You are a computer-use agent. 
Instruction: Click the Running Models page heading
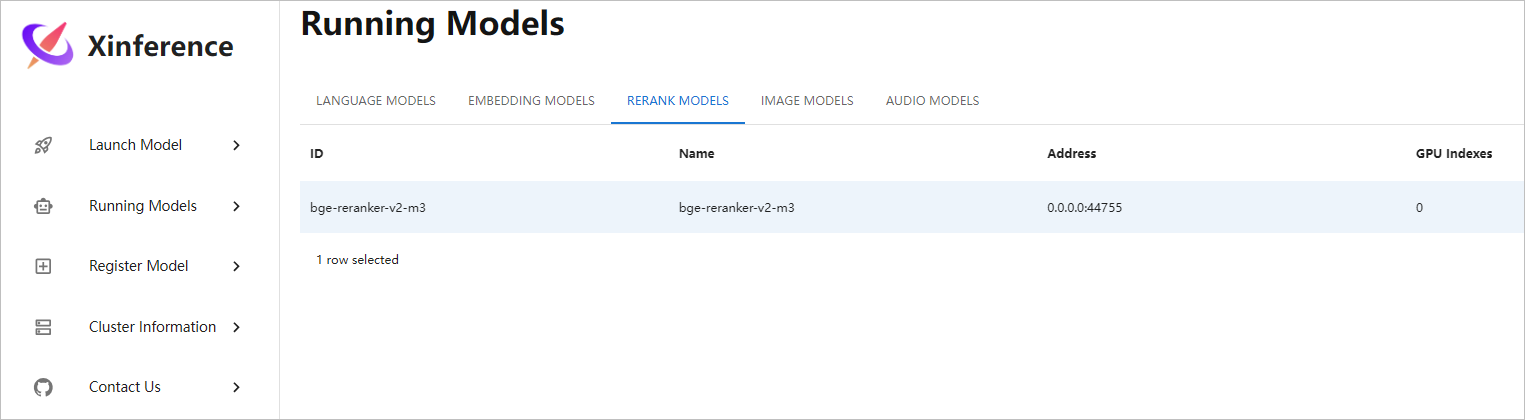tap(432, 22)
